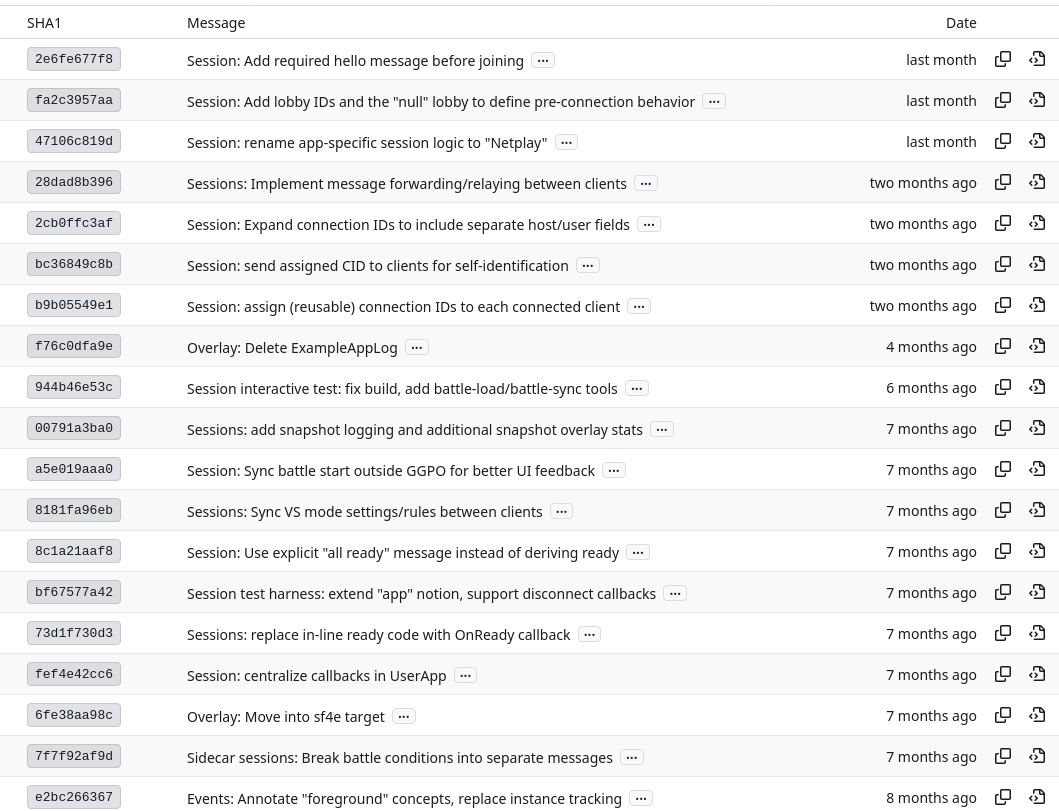Expand separate host/user fields commit description
This screenshot has height=811, width=1059.
click(648, 224)
